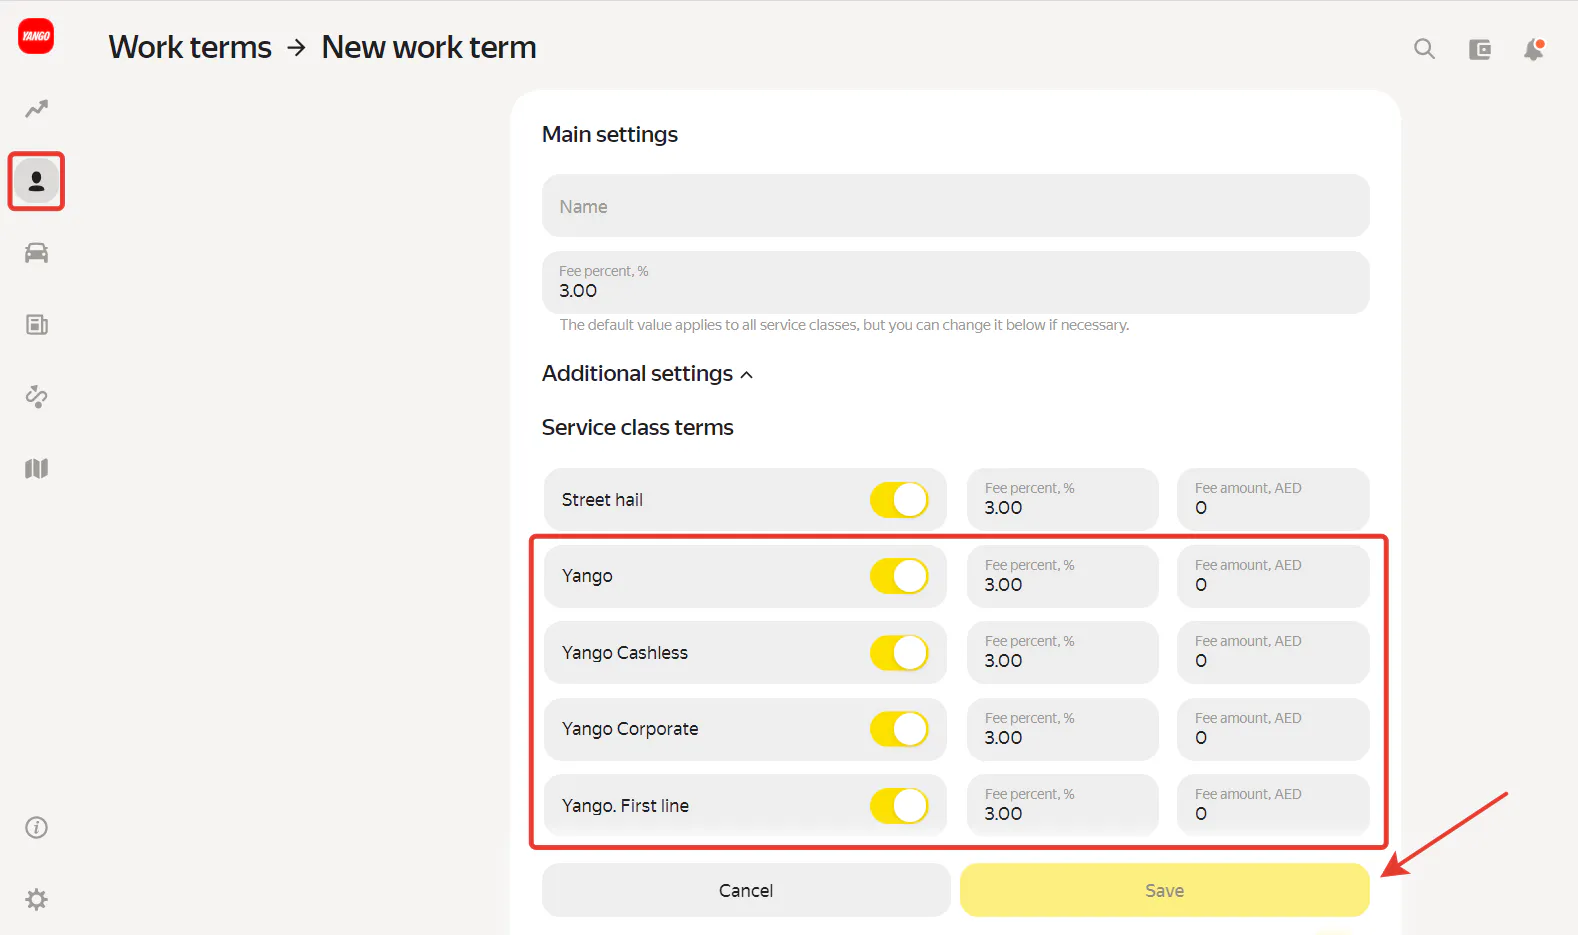Viewport: 1578px width, 935px height.
Task: Toggle the Yango. First line switch
Action: [899, 806]
